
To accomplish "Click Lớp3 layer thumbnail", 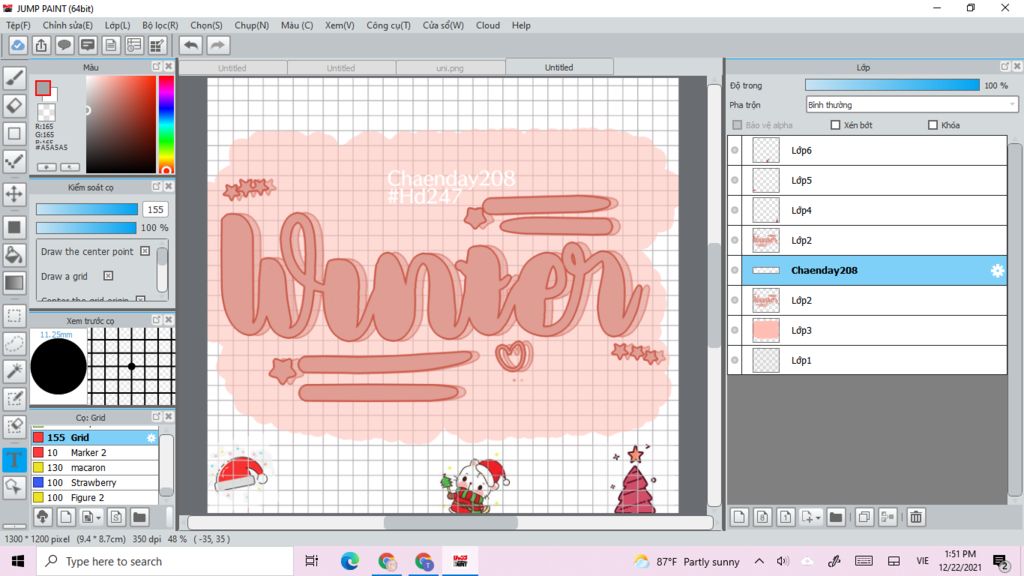I will [765, 330].
